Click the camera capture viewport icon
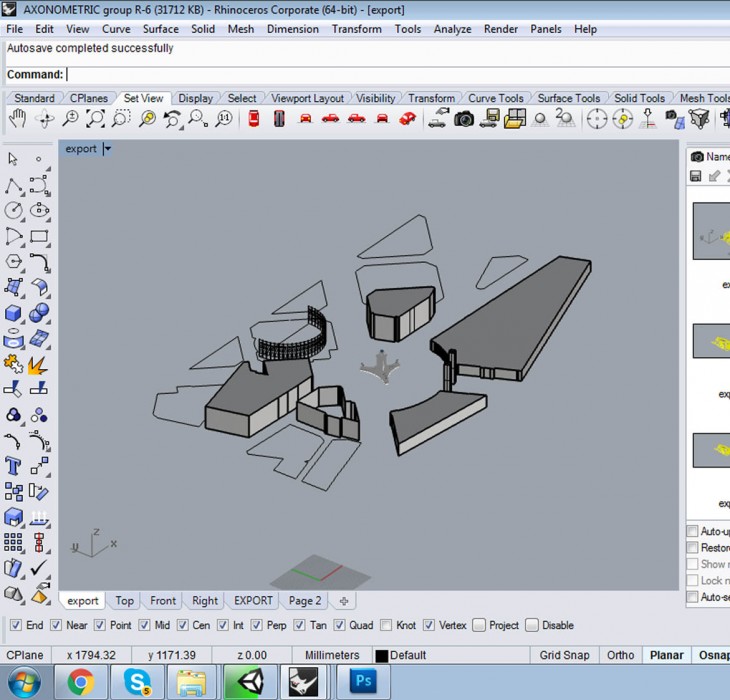 [x=464, y=119]
